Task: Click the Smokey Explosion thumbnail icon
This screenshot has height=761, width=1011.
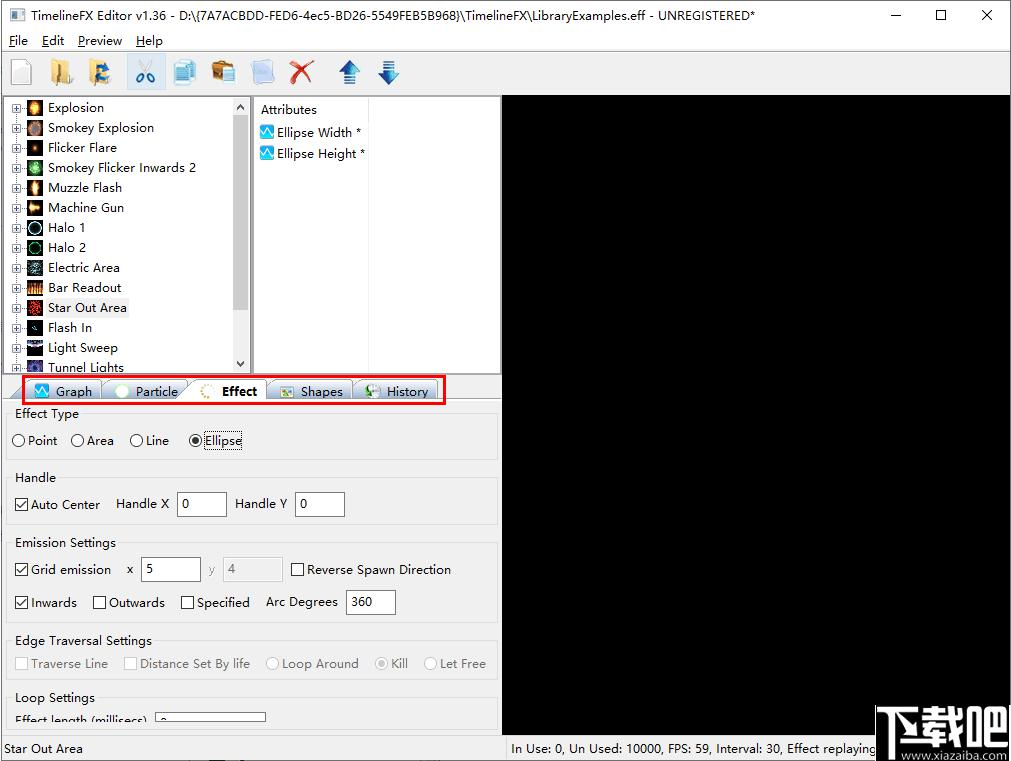Action: click(x=35, y=128)
